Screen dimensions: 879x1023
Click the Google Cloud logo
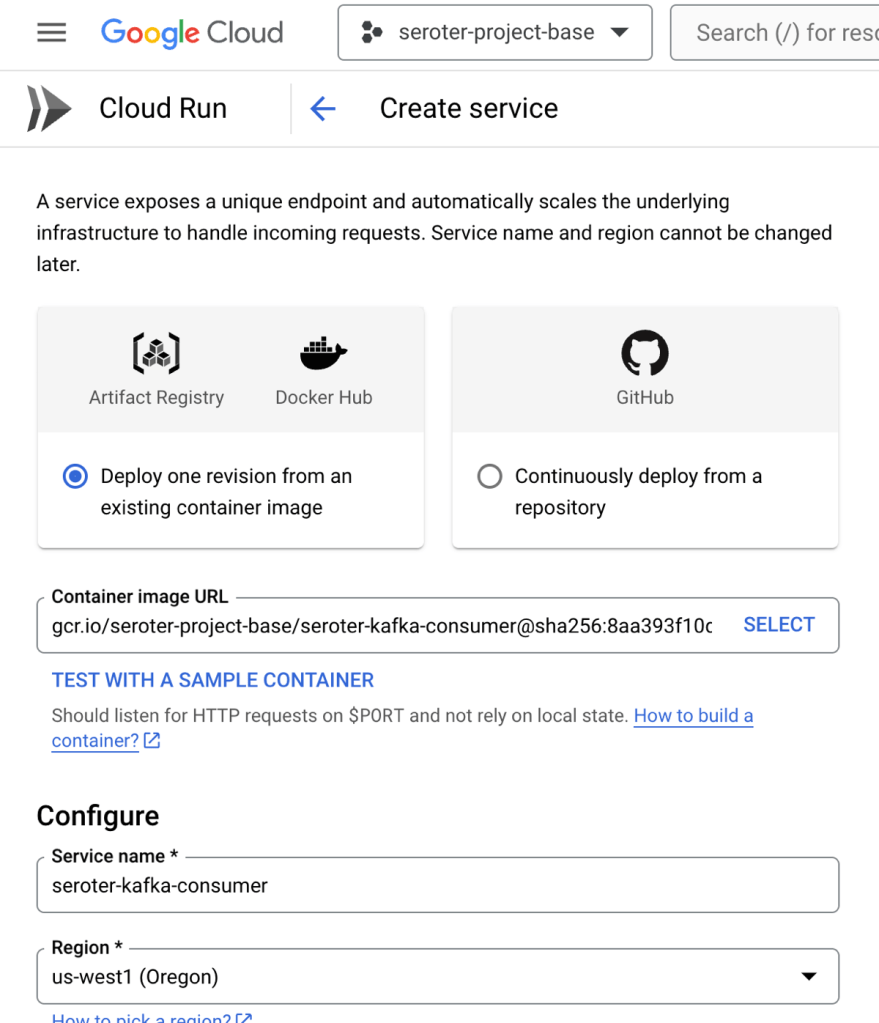pos(192,33)
